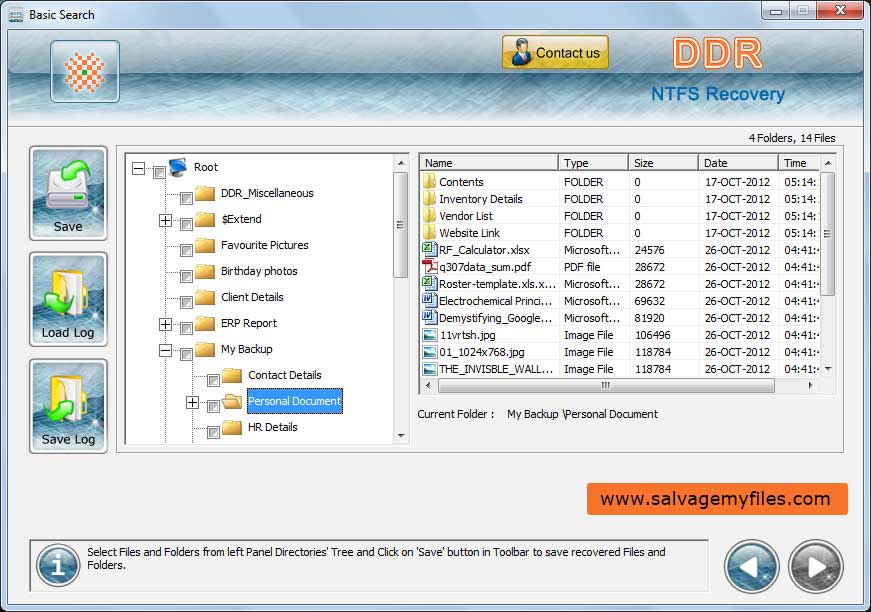Click the My Backup folder icon

(x=205, y=349)
